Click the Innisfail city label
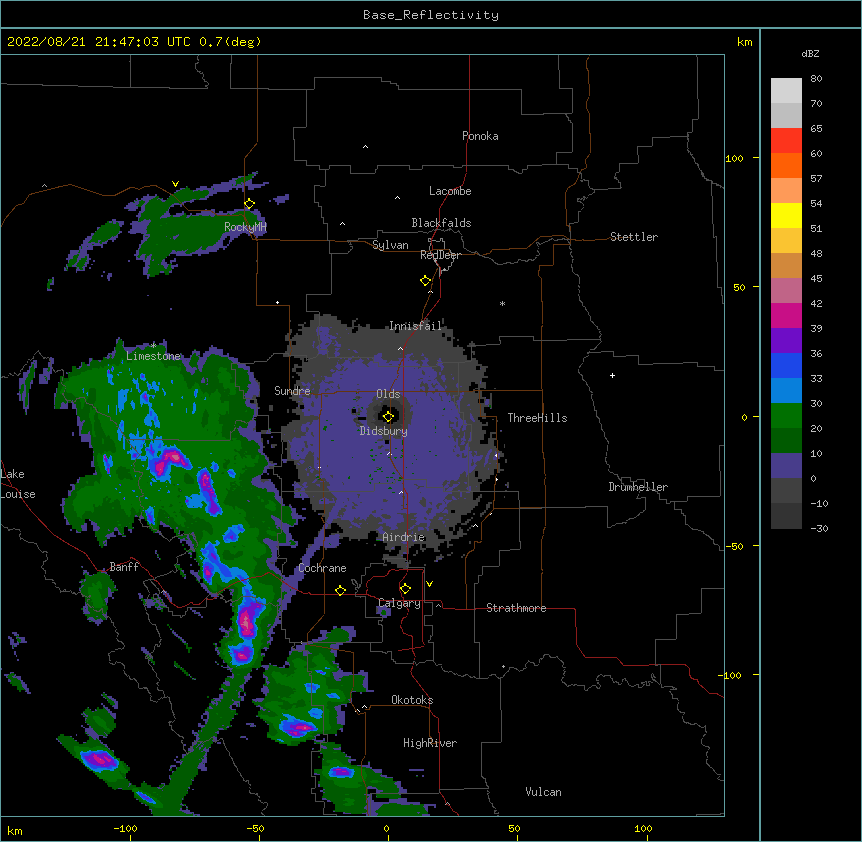The height and width of the screenshot is (842, 862). pyautogui.click(x=415, y=326)
